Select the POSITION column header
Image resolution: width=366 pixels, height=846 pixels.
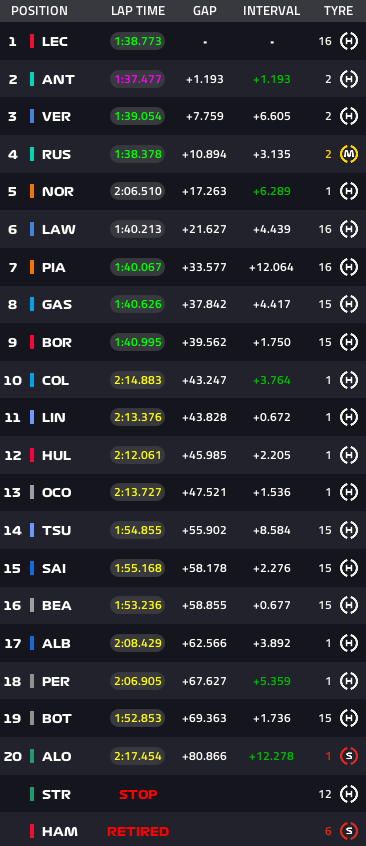pos(39,11)
